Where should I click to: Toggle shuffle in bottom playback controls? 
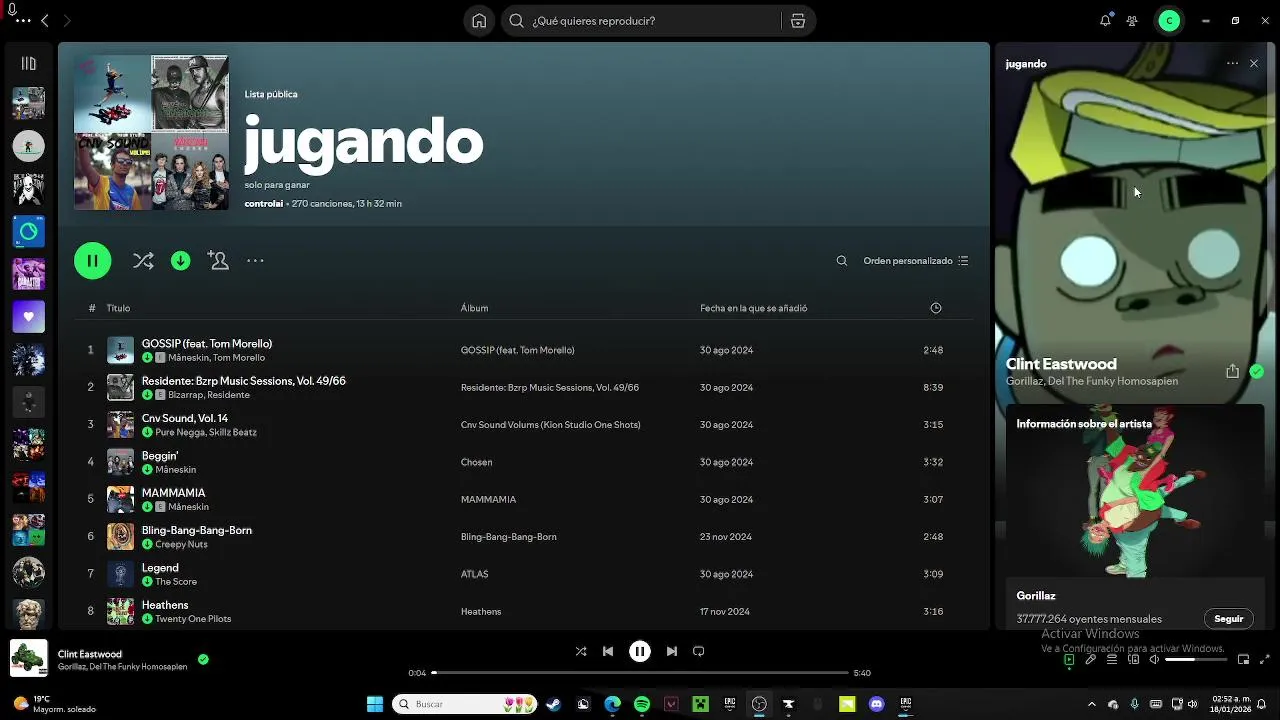581,651
